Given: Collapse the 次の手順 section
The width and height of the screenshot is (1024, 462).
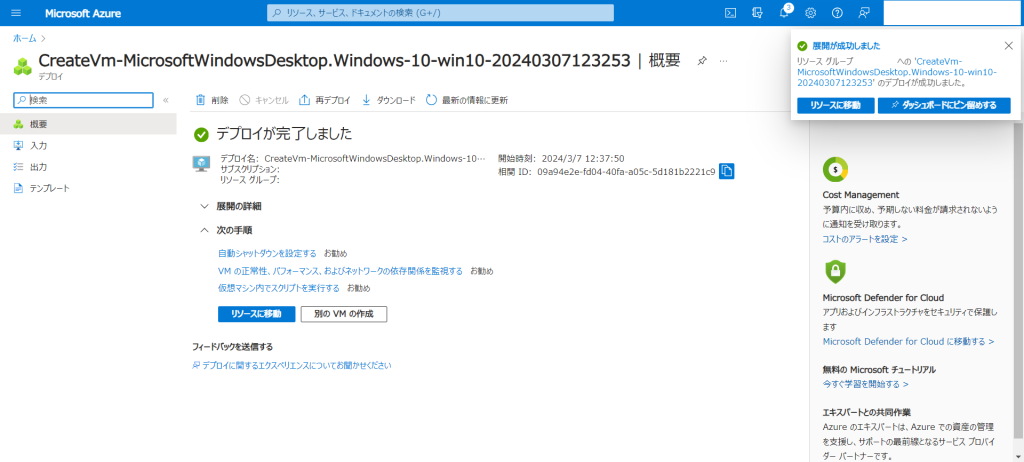Looking at the screenshot, I should [x=227, y=230].
